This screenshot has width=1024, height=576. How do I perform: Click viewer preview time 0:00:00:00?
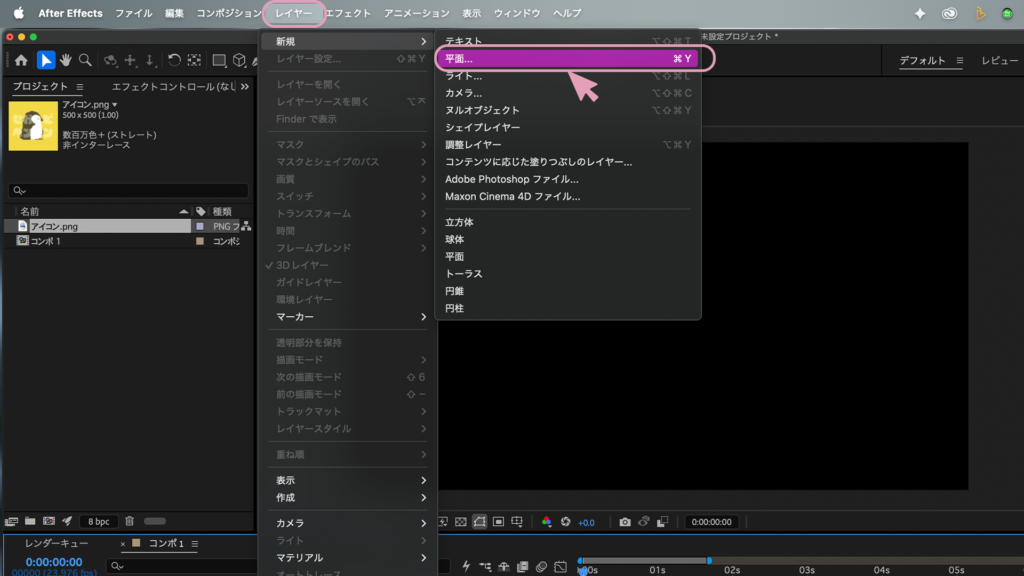[x=711, y=522]
